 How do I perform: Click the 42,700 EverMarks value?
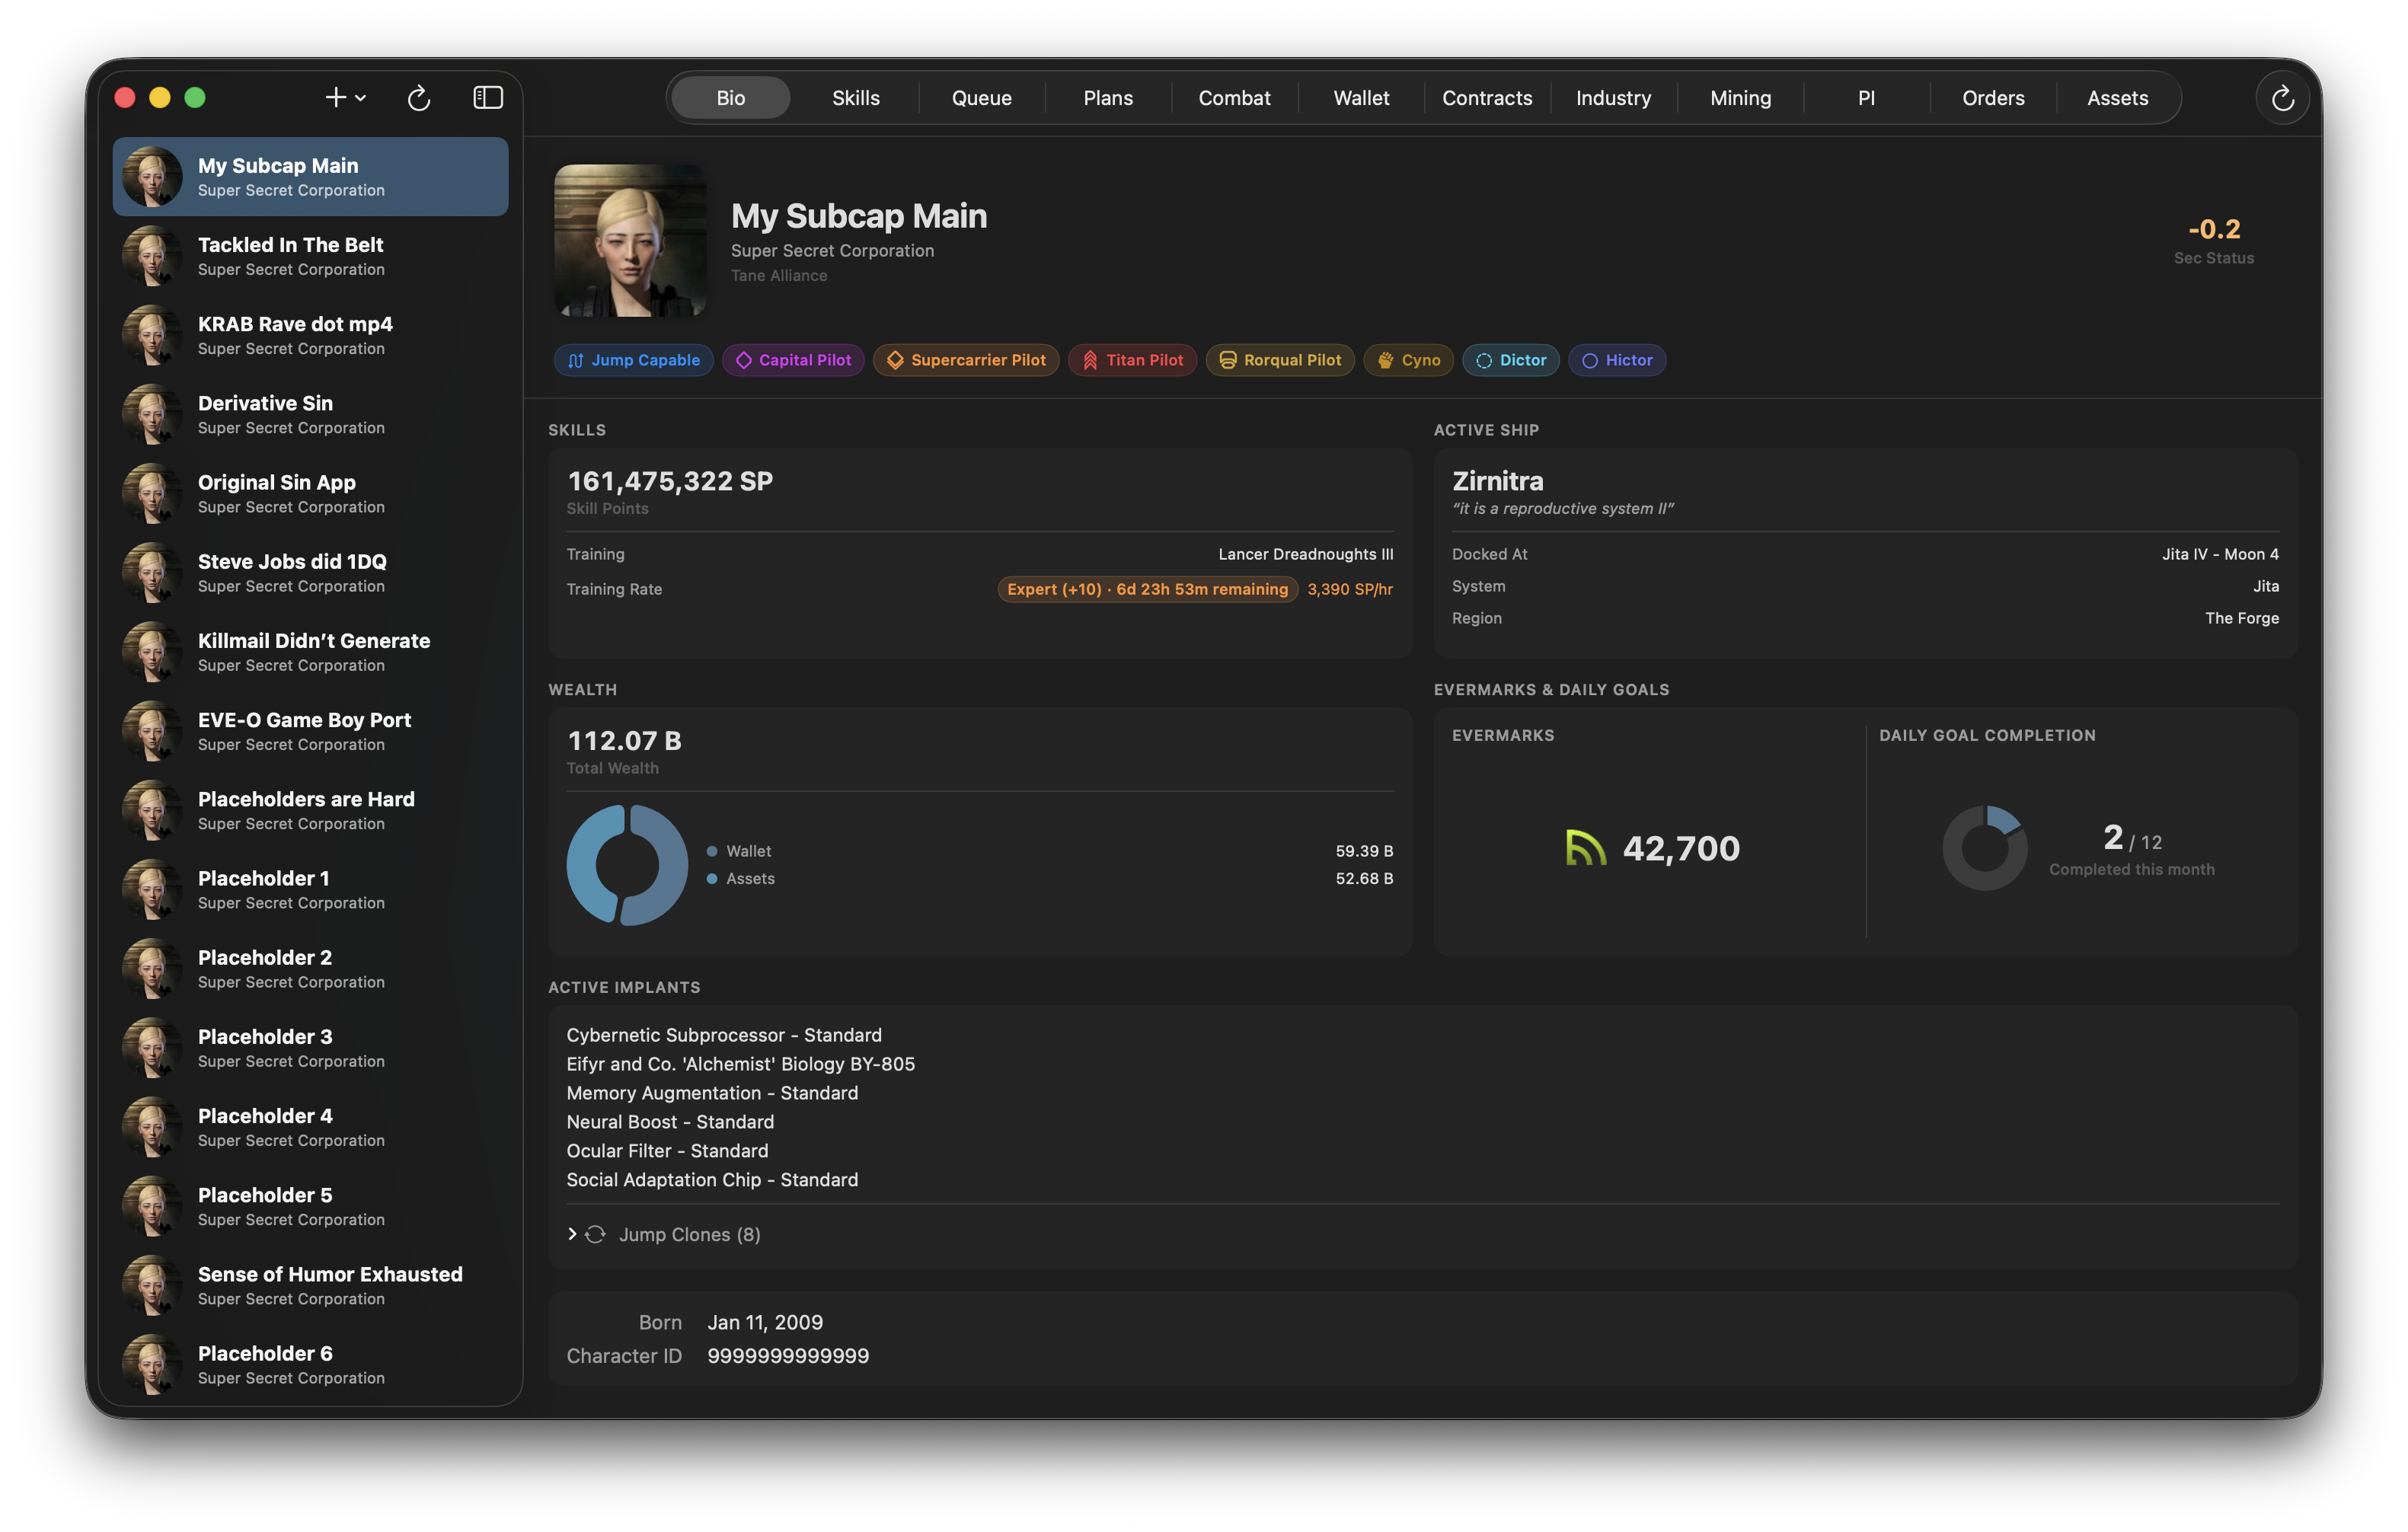pyautogui.click(x=1681, y=848)
